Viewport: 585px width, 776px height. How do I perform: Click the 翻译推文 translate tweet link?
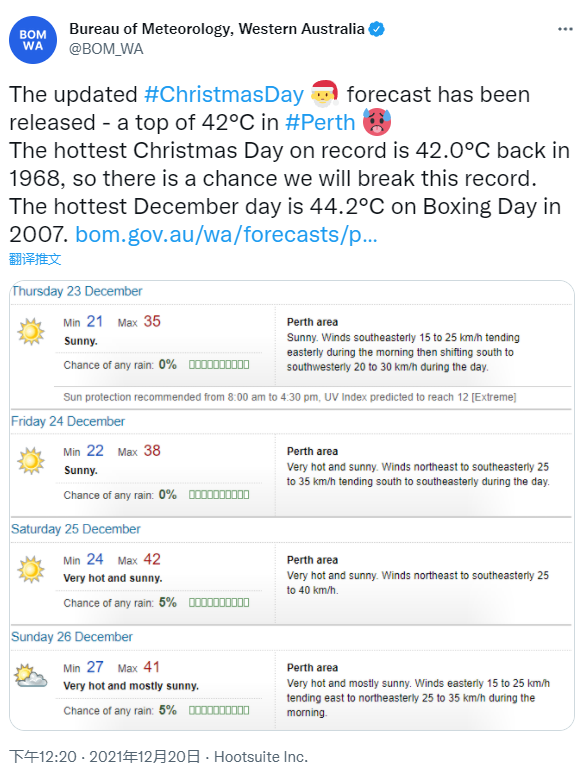point(35,259)
